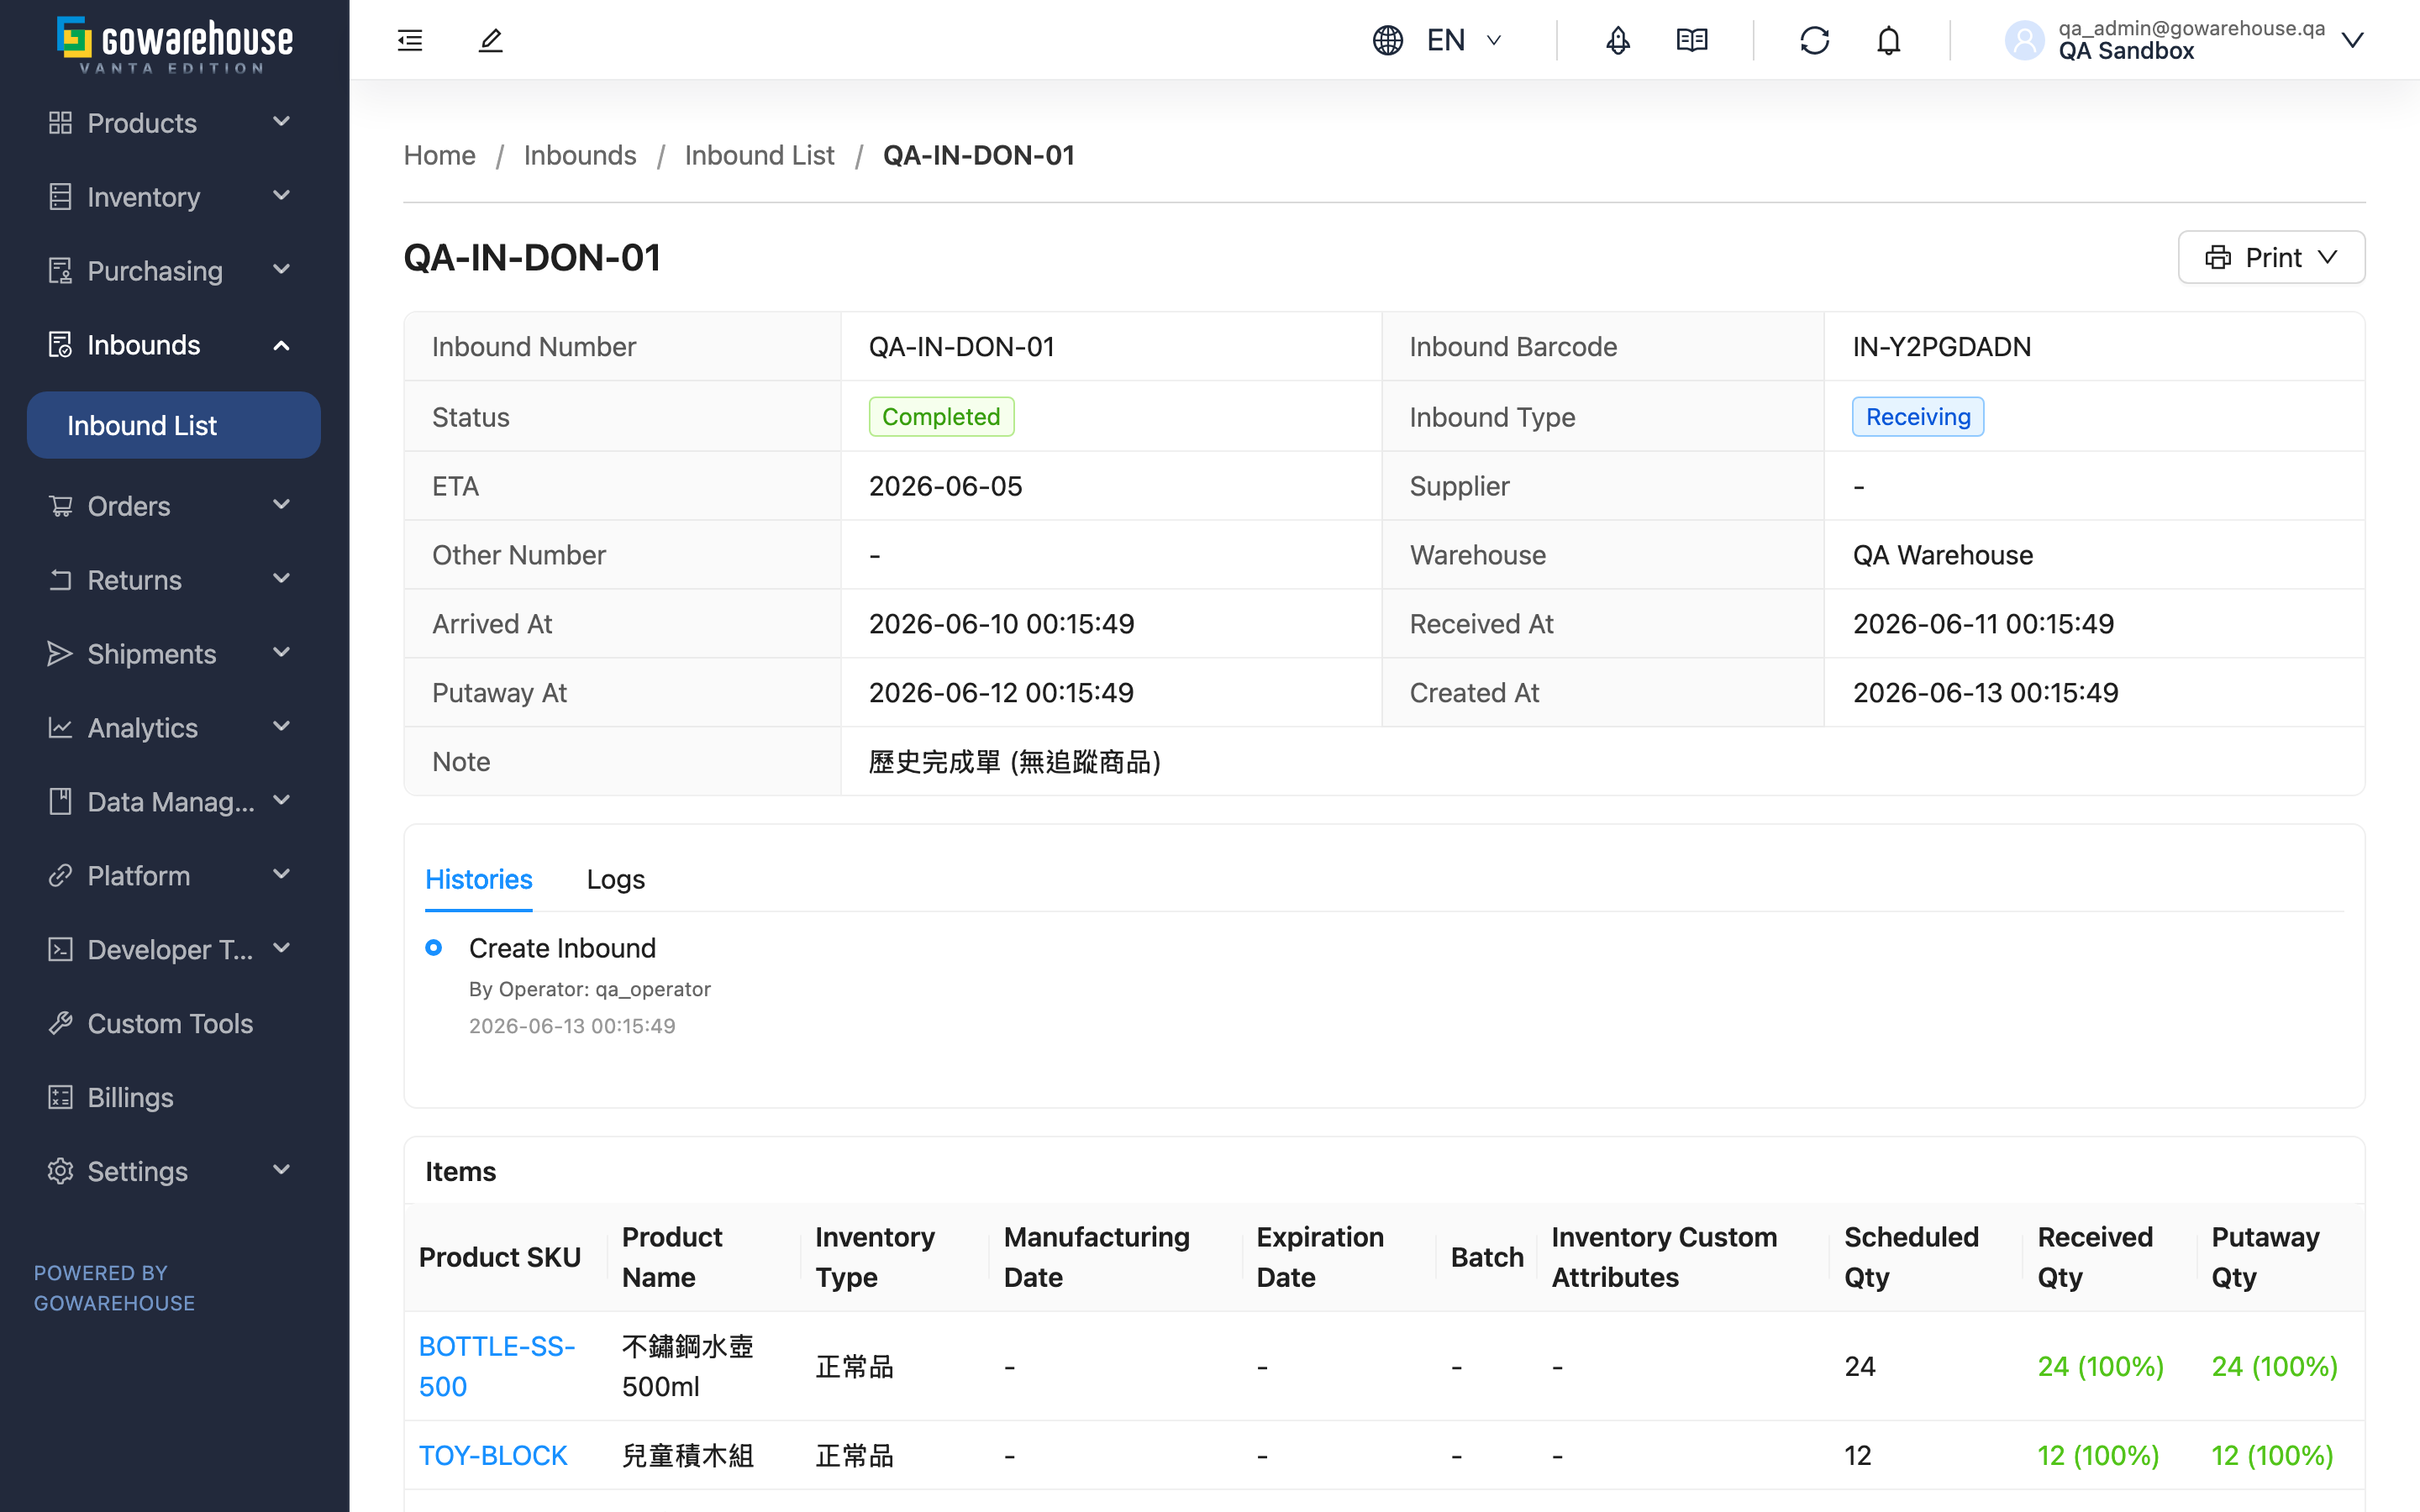Click the Purchasing icon in the sidebar
Screen dimensions: 2420x1512
coord(60,270)
